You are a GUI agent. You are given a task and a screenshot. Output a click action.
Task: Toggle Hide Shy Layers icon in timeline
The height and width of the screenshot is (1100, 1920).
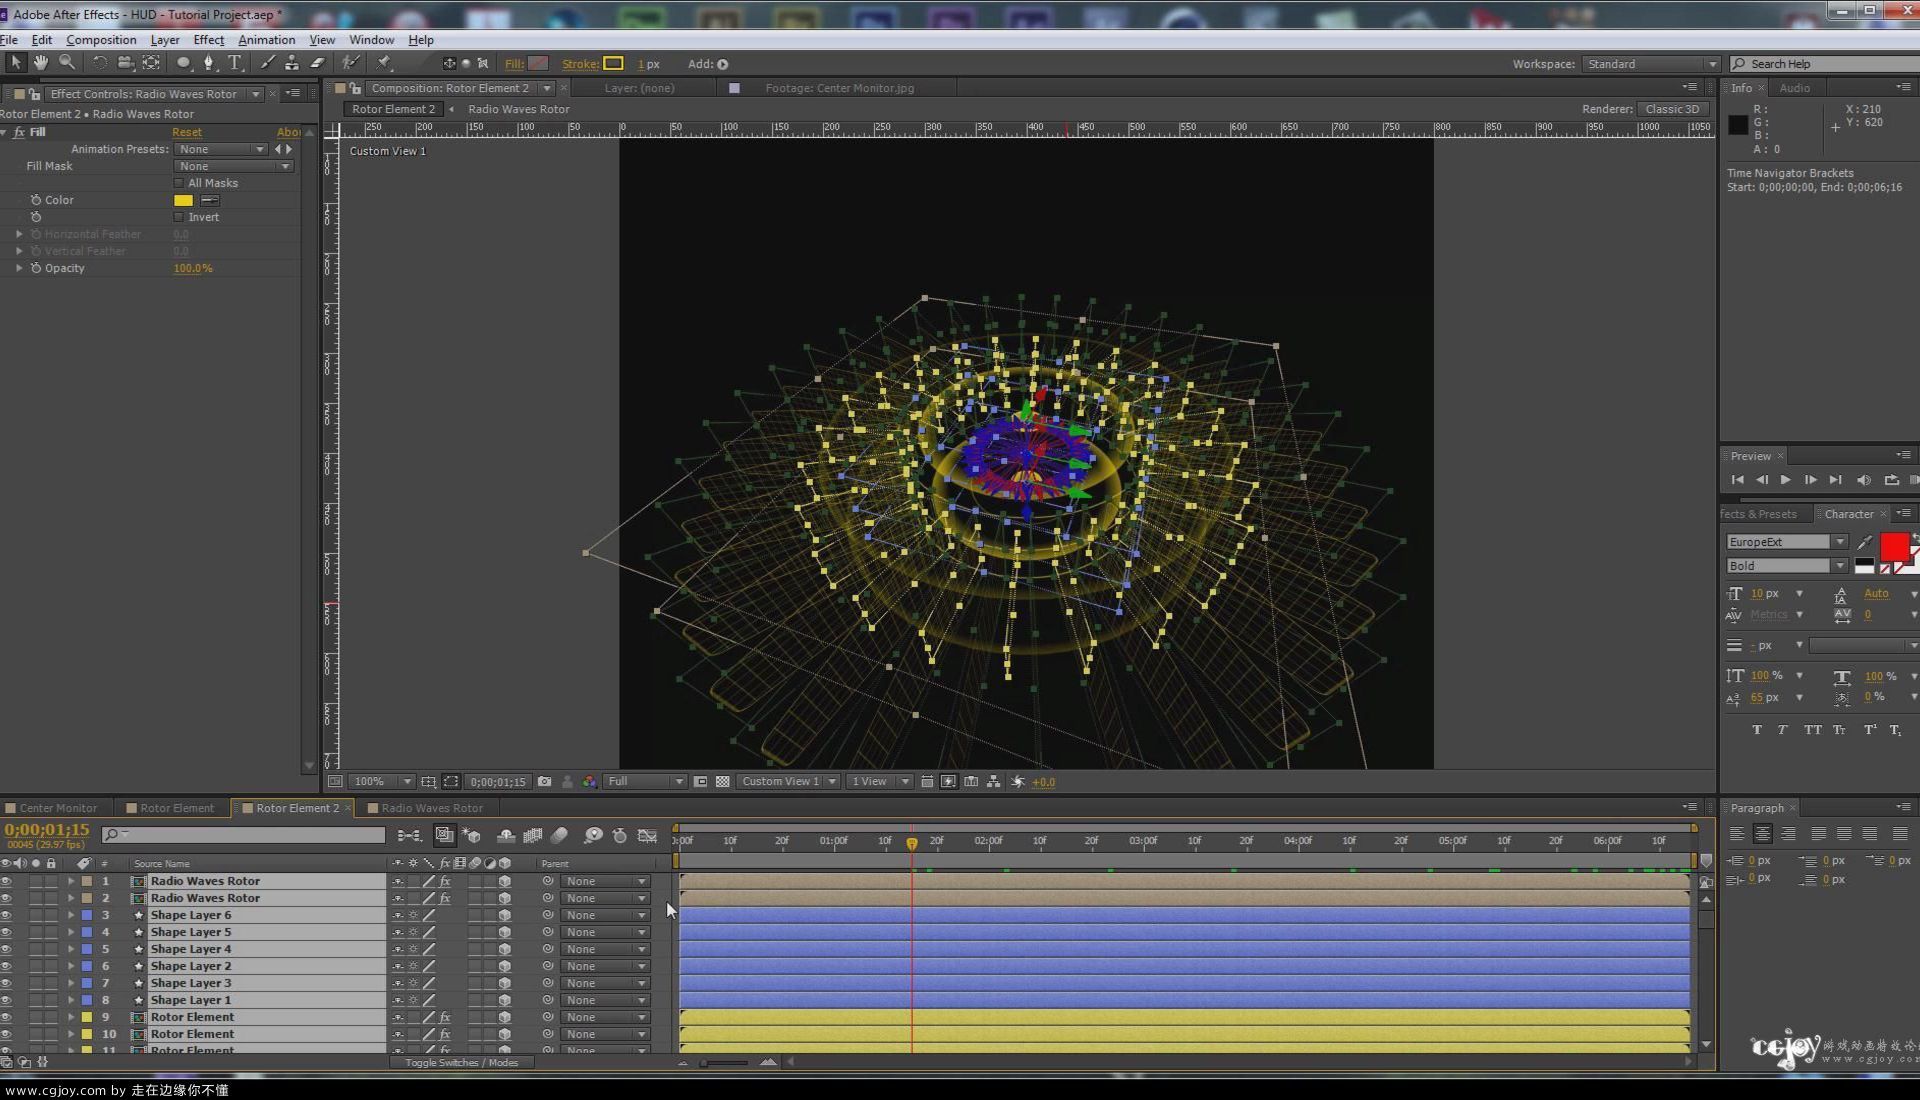tap(506, 835)
